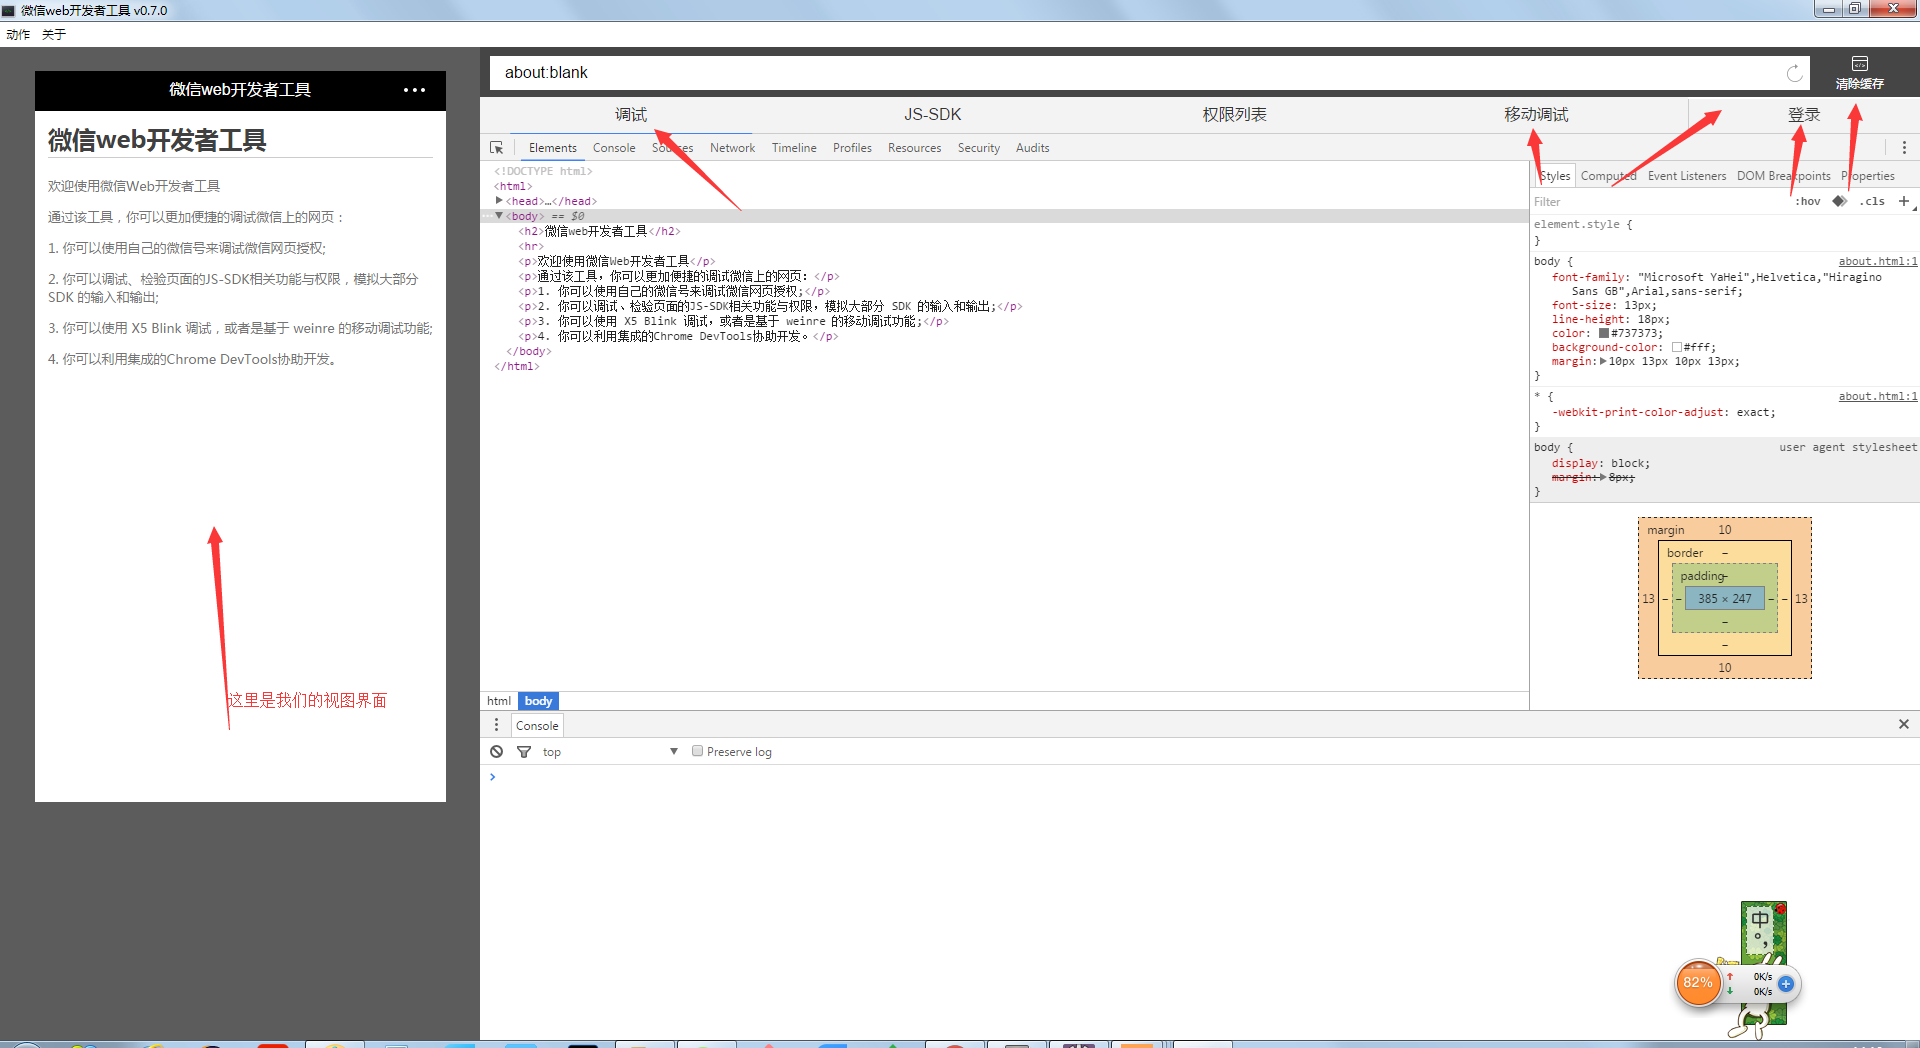This screenshot has height=1048, width=1920.
Task: Enable the Preserve log checkbox
Action: point(697,751)
